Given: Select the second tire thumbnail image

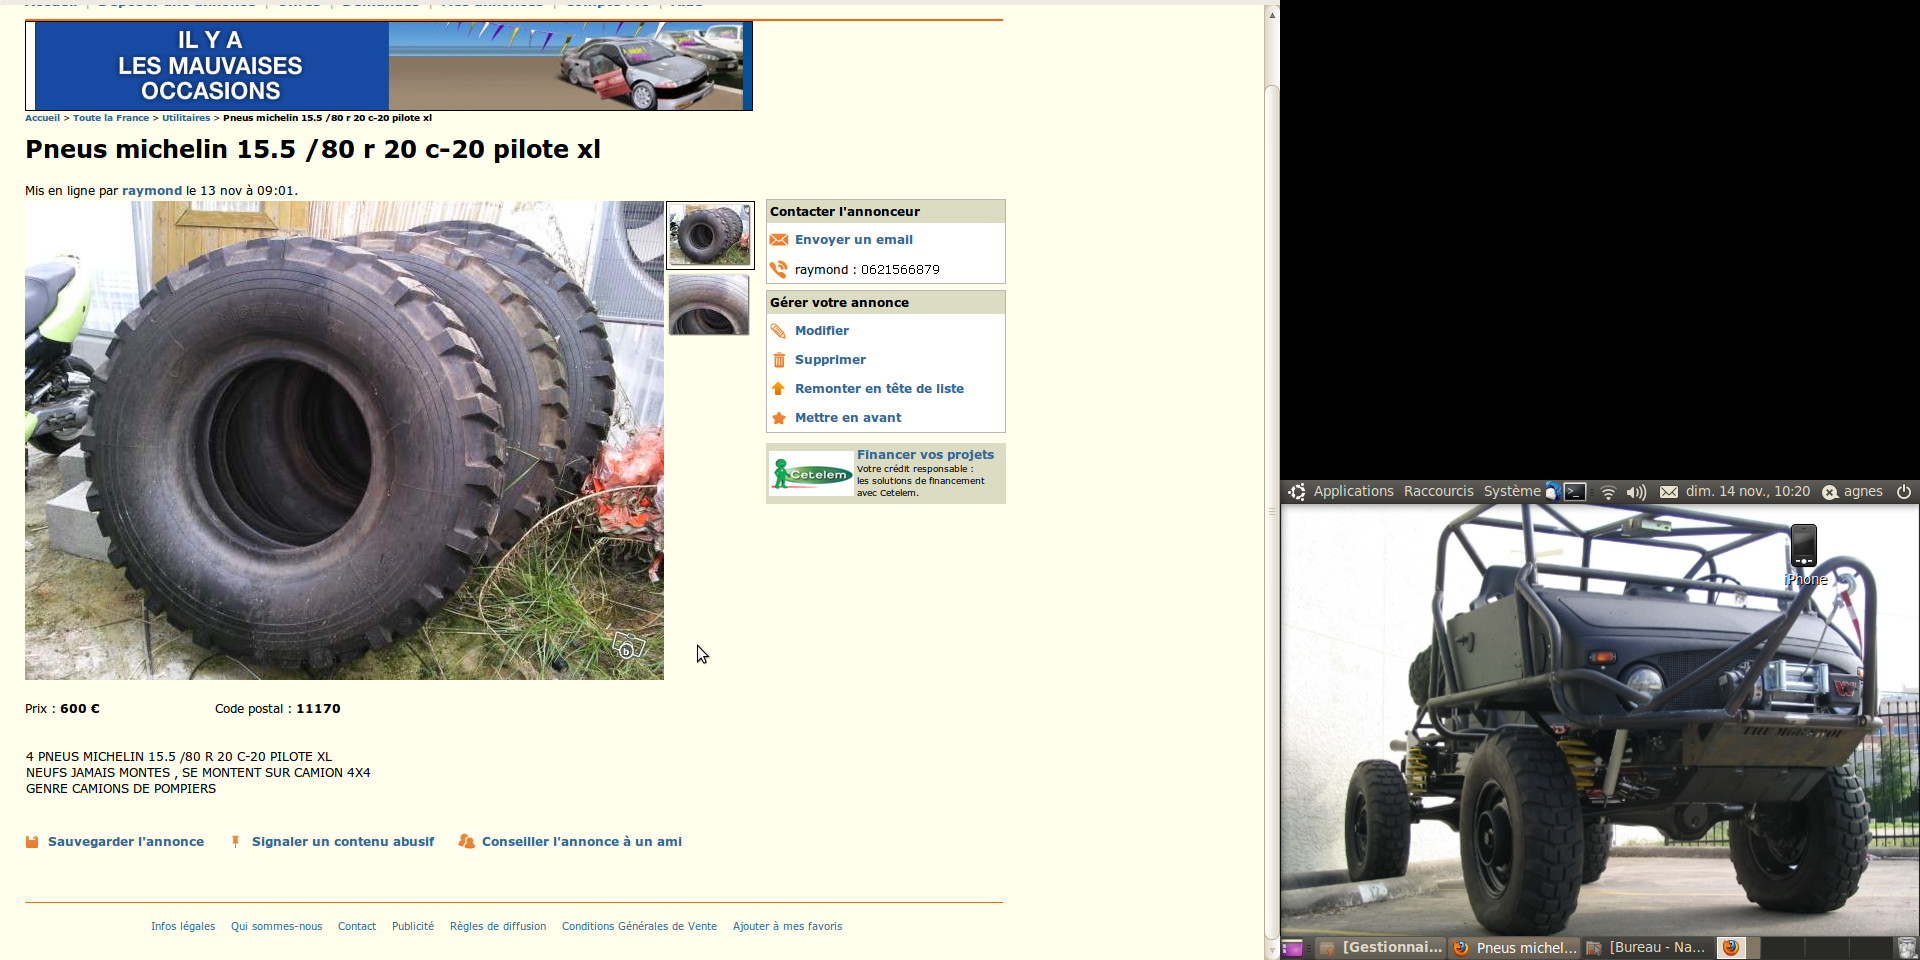Looking at the screenshot, I should tap(709, 305).
